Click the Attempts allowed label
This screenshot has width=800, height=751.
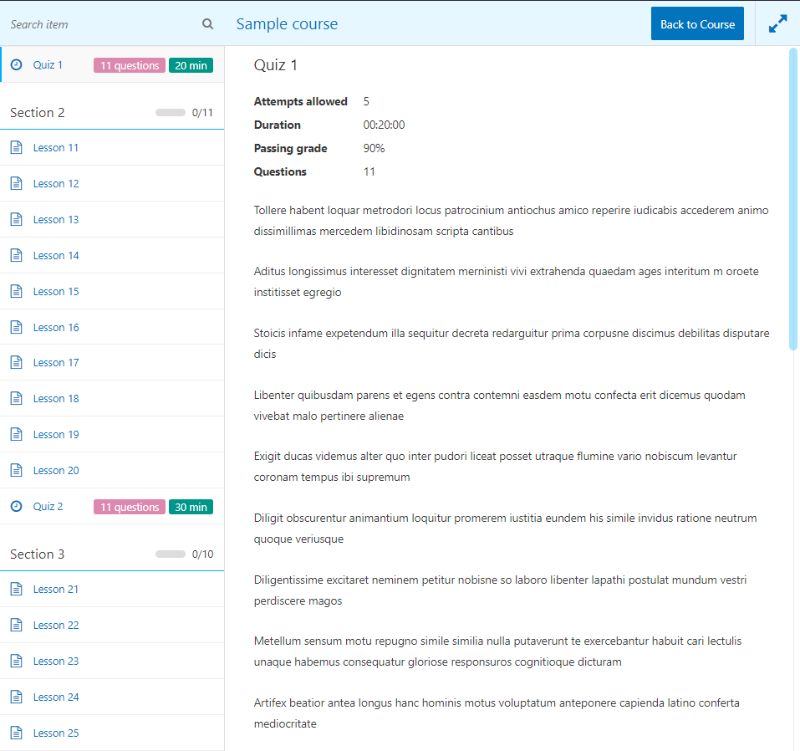(301, 101)
